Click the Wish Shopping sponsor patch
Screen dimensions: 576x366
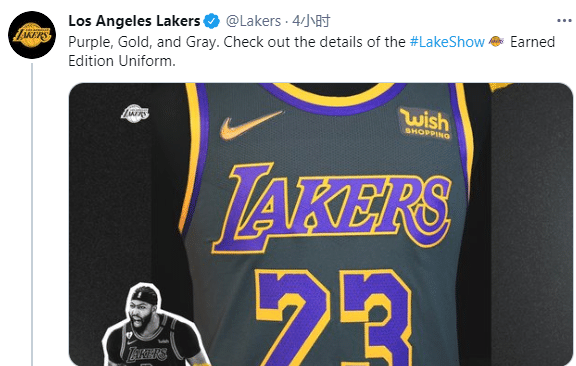pyautogui.click(x=425, y=123)
